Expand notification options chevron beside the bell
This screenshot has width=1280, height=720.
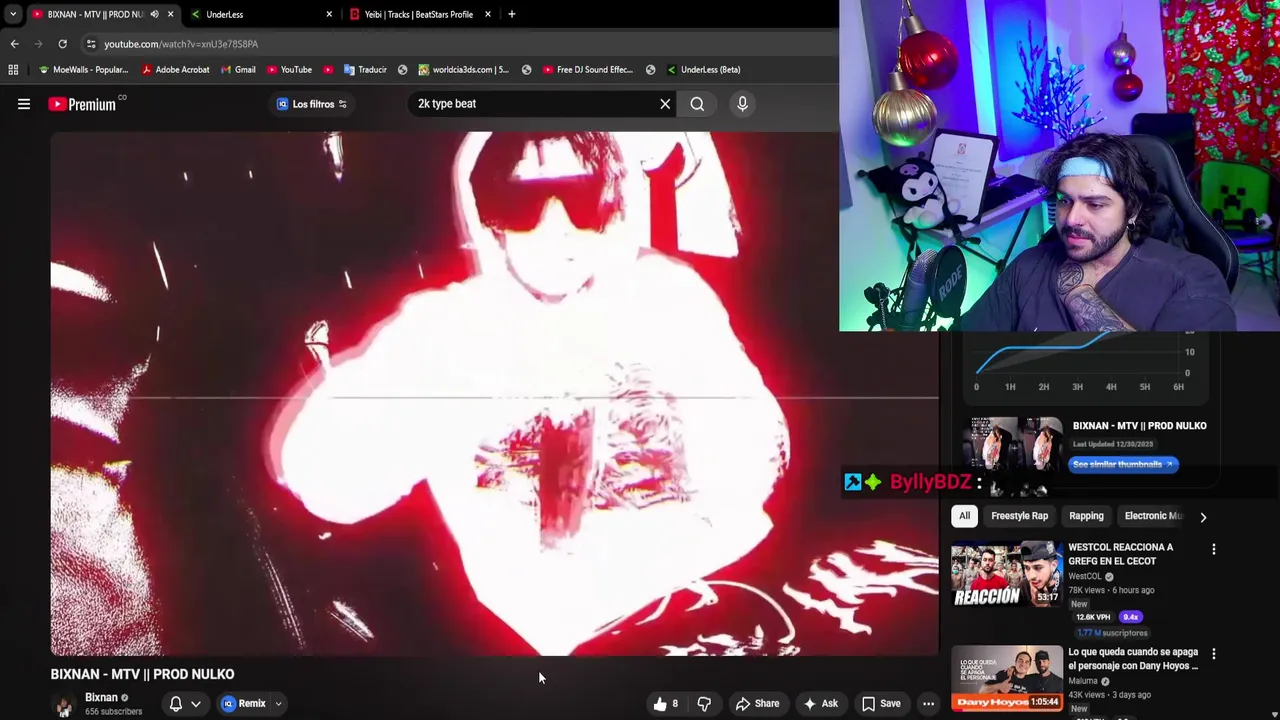pyautogui.click(x=196, y=704)
